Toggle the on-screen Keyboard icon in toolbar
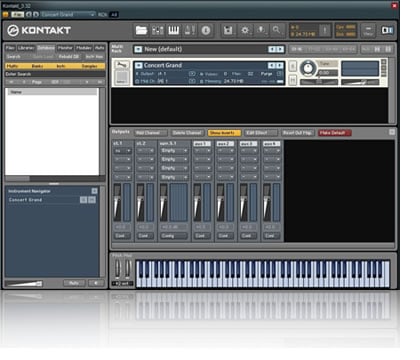The height and width of the screenshot is (360, 420). point(174,30)
